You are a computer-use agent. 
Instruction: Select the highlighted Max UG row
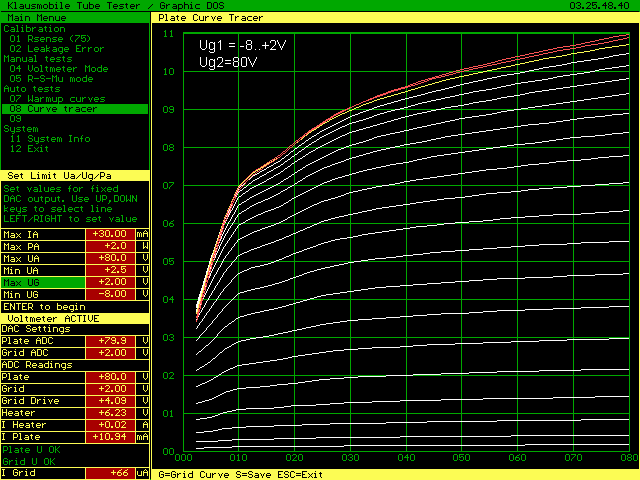(x=70, y=282)
